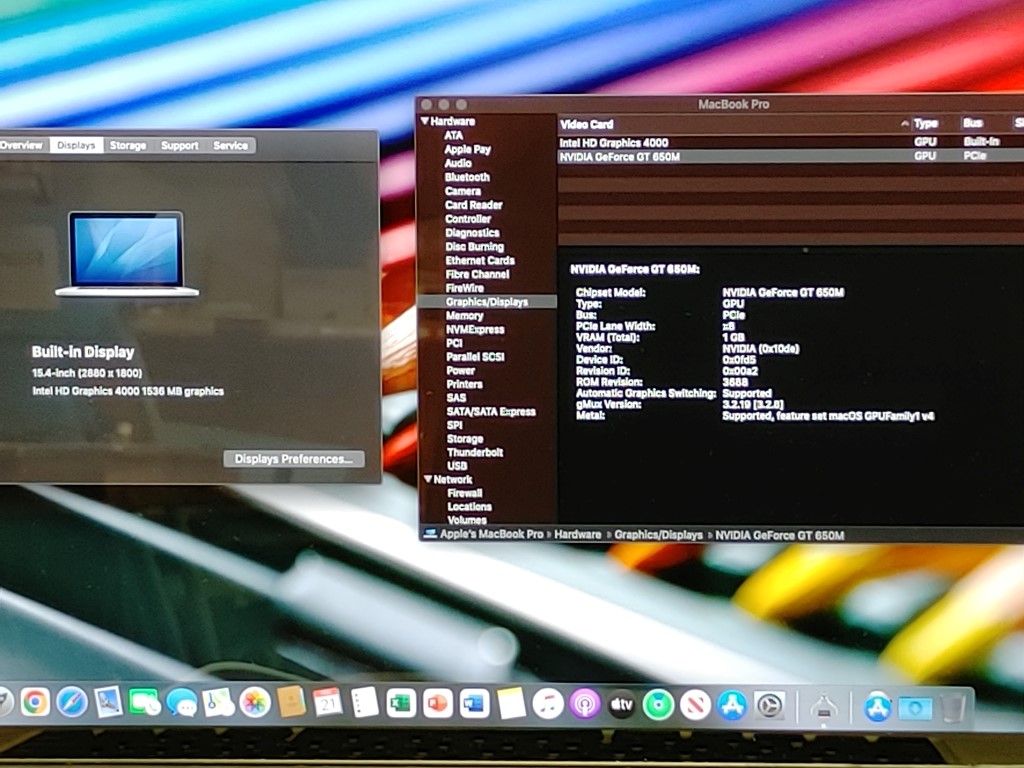The width and height of the screenshot is (1024, 768).
Task: Open Diagnostics in the sidebar
Action: click(x=472, y=232)
